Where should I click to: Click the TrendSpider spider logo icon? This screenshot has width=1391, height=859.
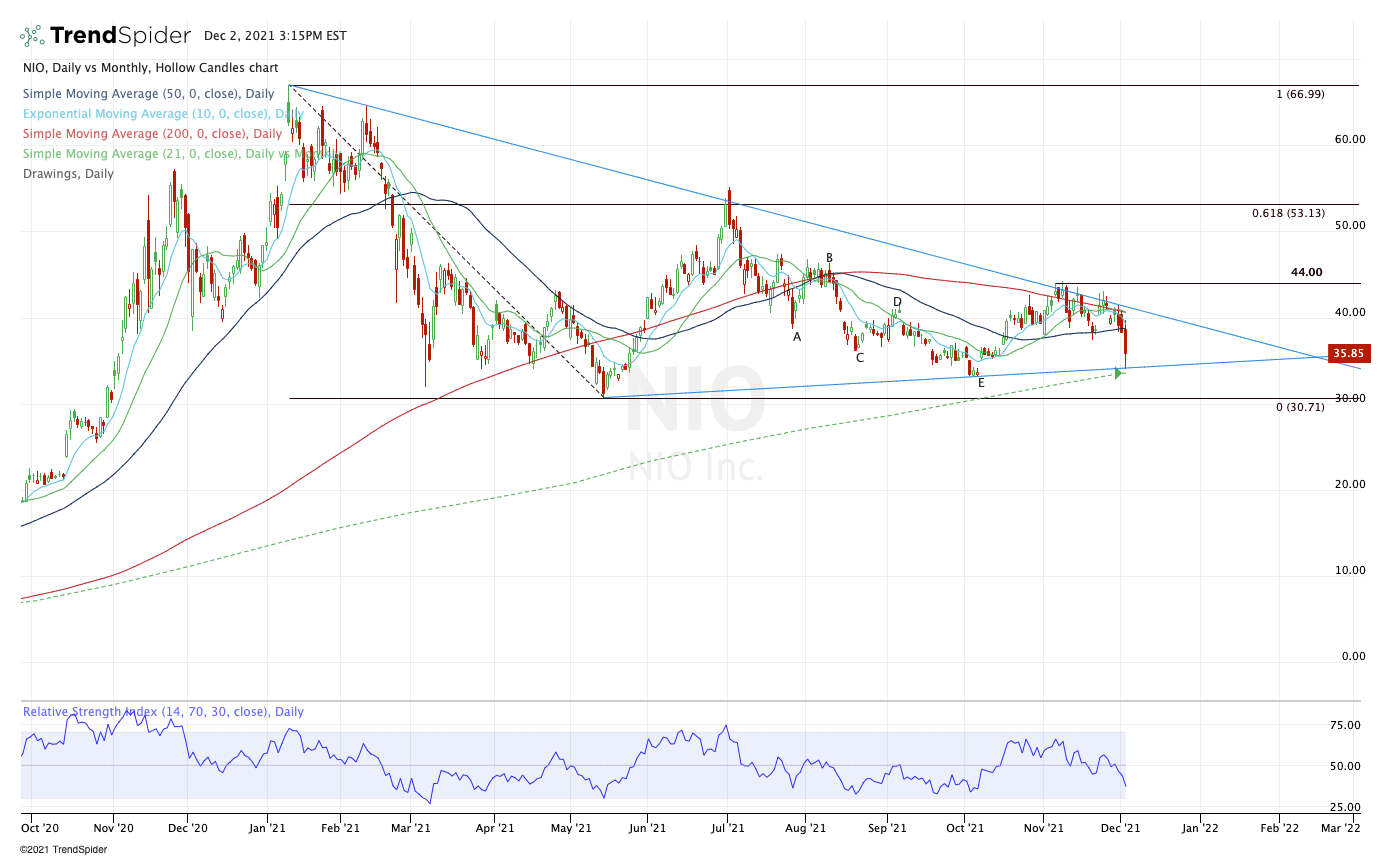click(32, 36)
